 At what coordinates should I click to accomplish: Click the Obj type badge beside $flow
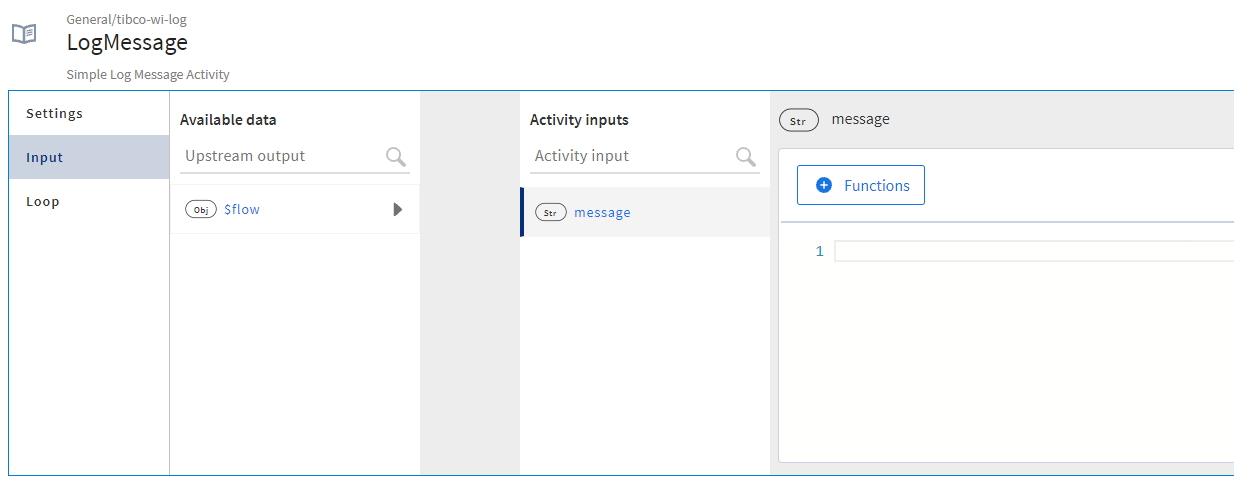coord(201,210)
